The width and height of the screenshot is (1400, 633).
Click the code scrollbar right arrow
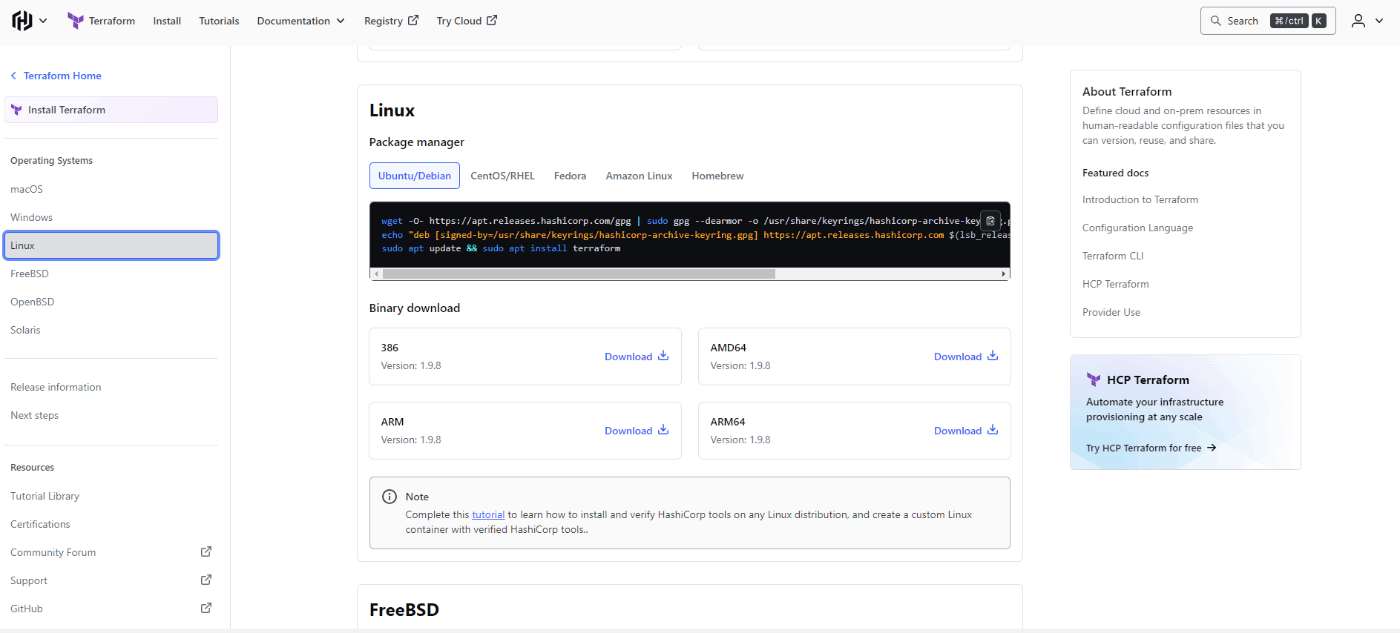tap(1004, 273)
